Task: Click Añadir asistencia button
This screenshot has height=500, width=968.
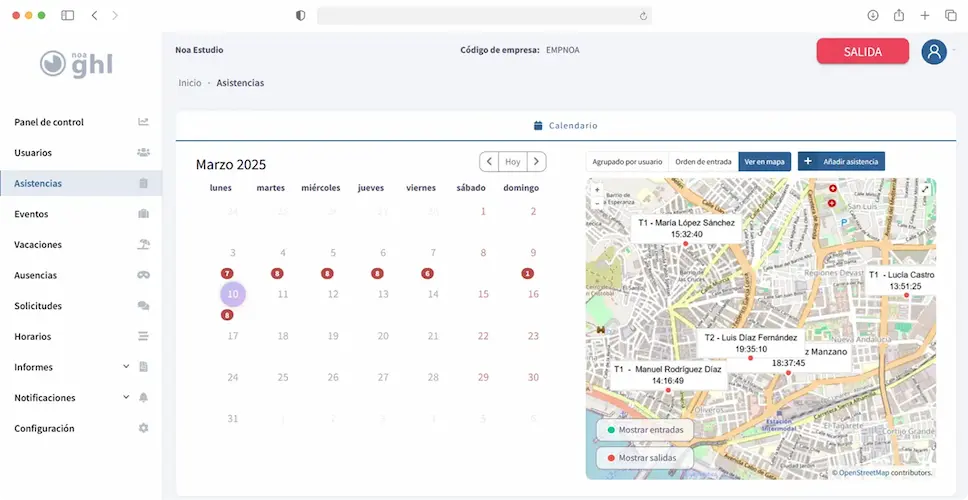Action: (841, 161)
